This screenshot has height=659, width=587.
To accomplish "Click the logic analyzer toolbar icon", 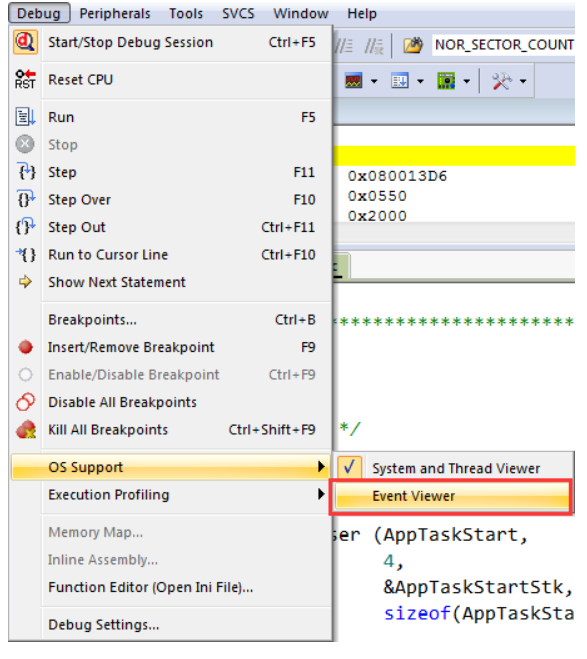I will tap(353, 80).
